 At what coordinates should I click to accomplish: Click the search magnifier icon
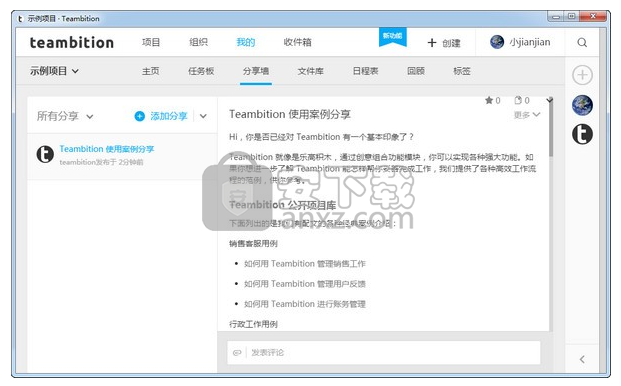(582, 42)
